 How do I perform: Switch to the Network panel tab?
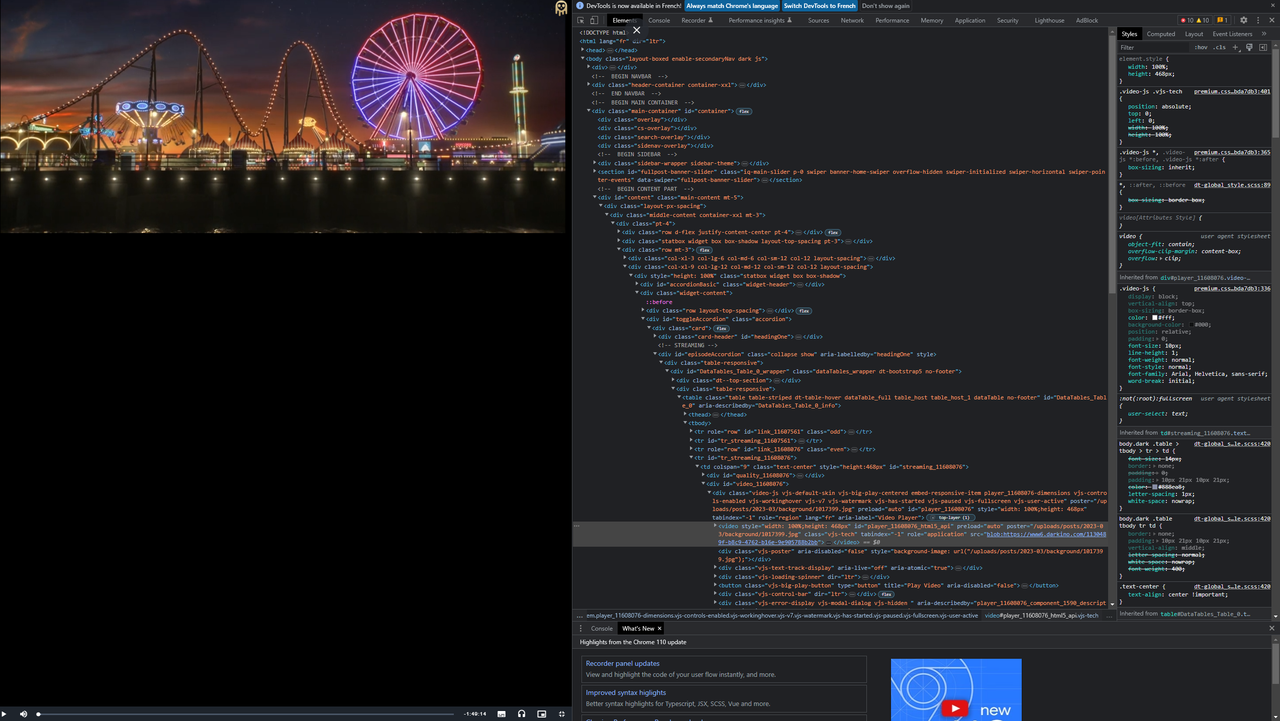tap(852, 20)
